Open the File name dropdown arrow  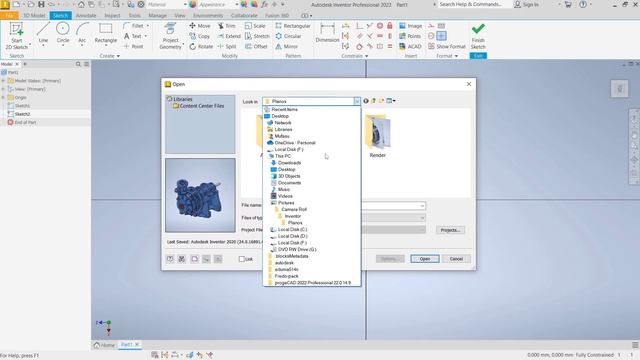(x=422, y=206)
